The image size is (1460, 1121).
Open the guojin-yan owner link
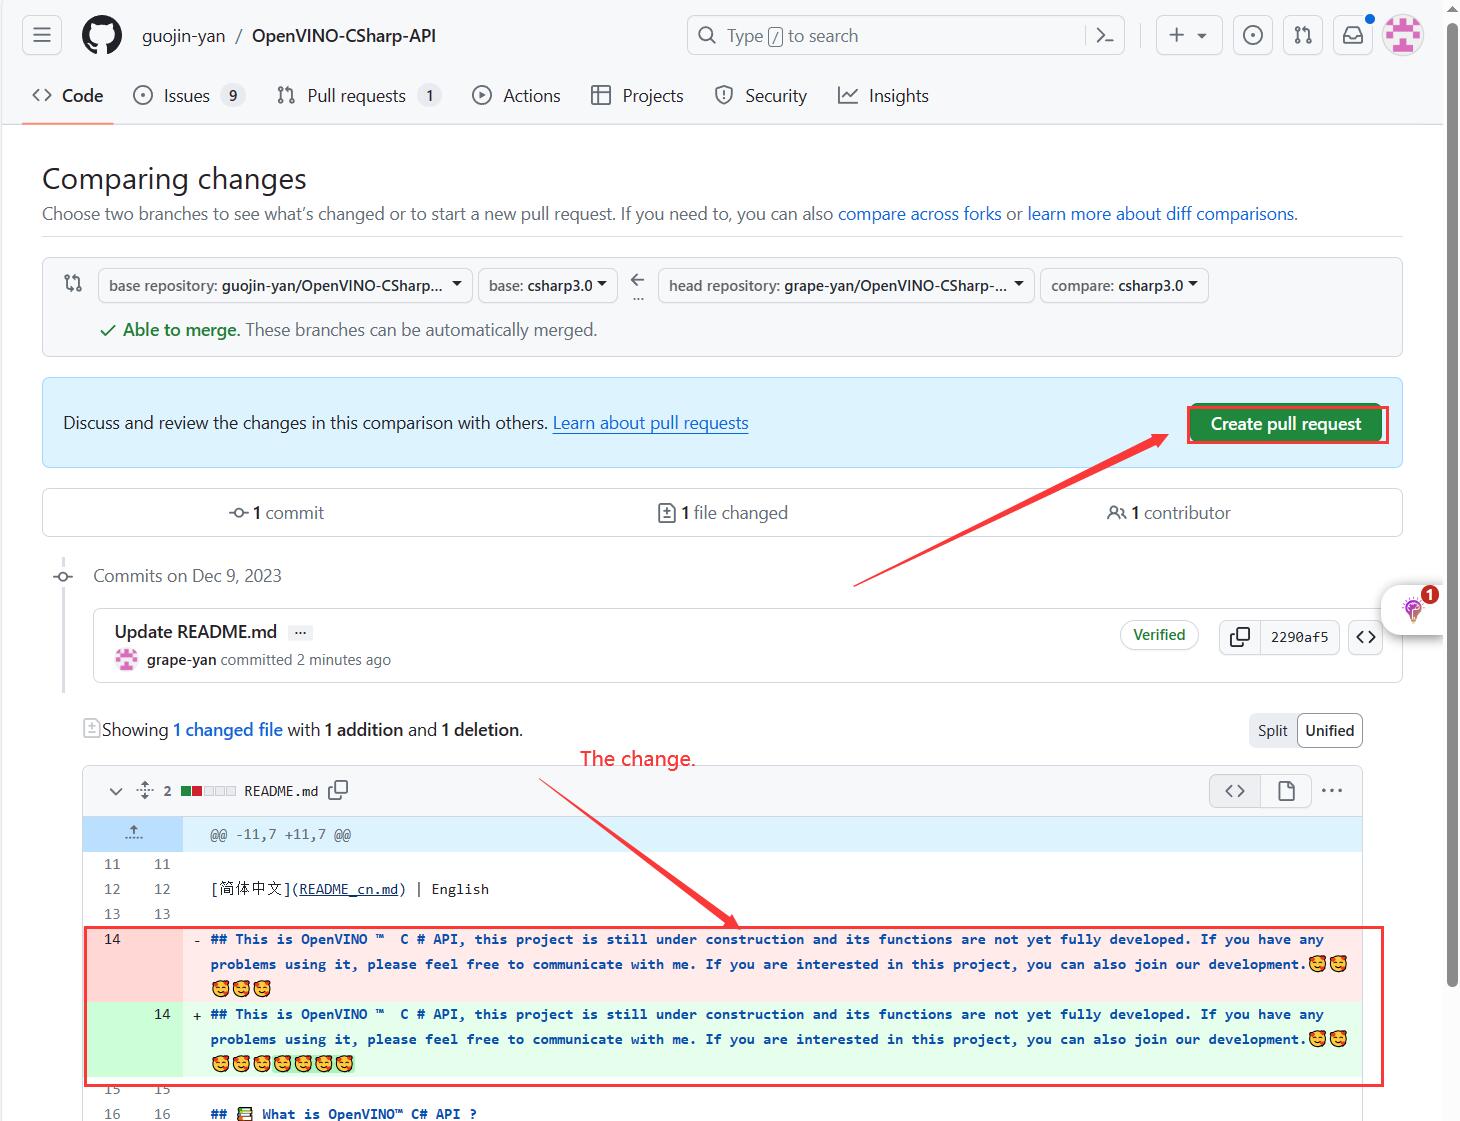tap(184, 36)
